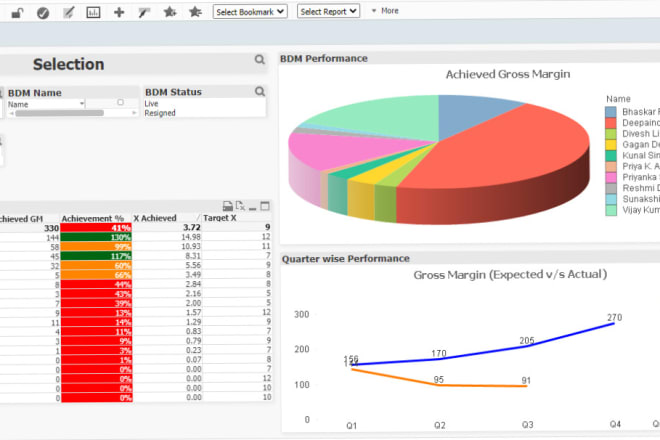Click the add bookmark star icon
The image size is (660, 440).
tap(170, 12)
